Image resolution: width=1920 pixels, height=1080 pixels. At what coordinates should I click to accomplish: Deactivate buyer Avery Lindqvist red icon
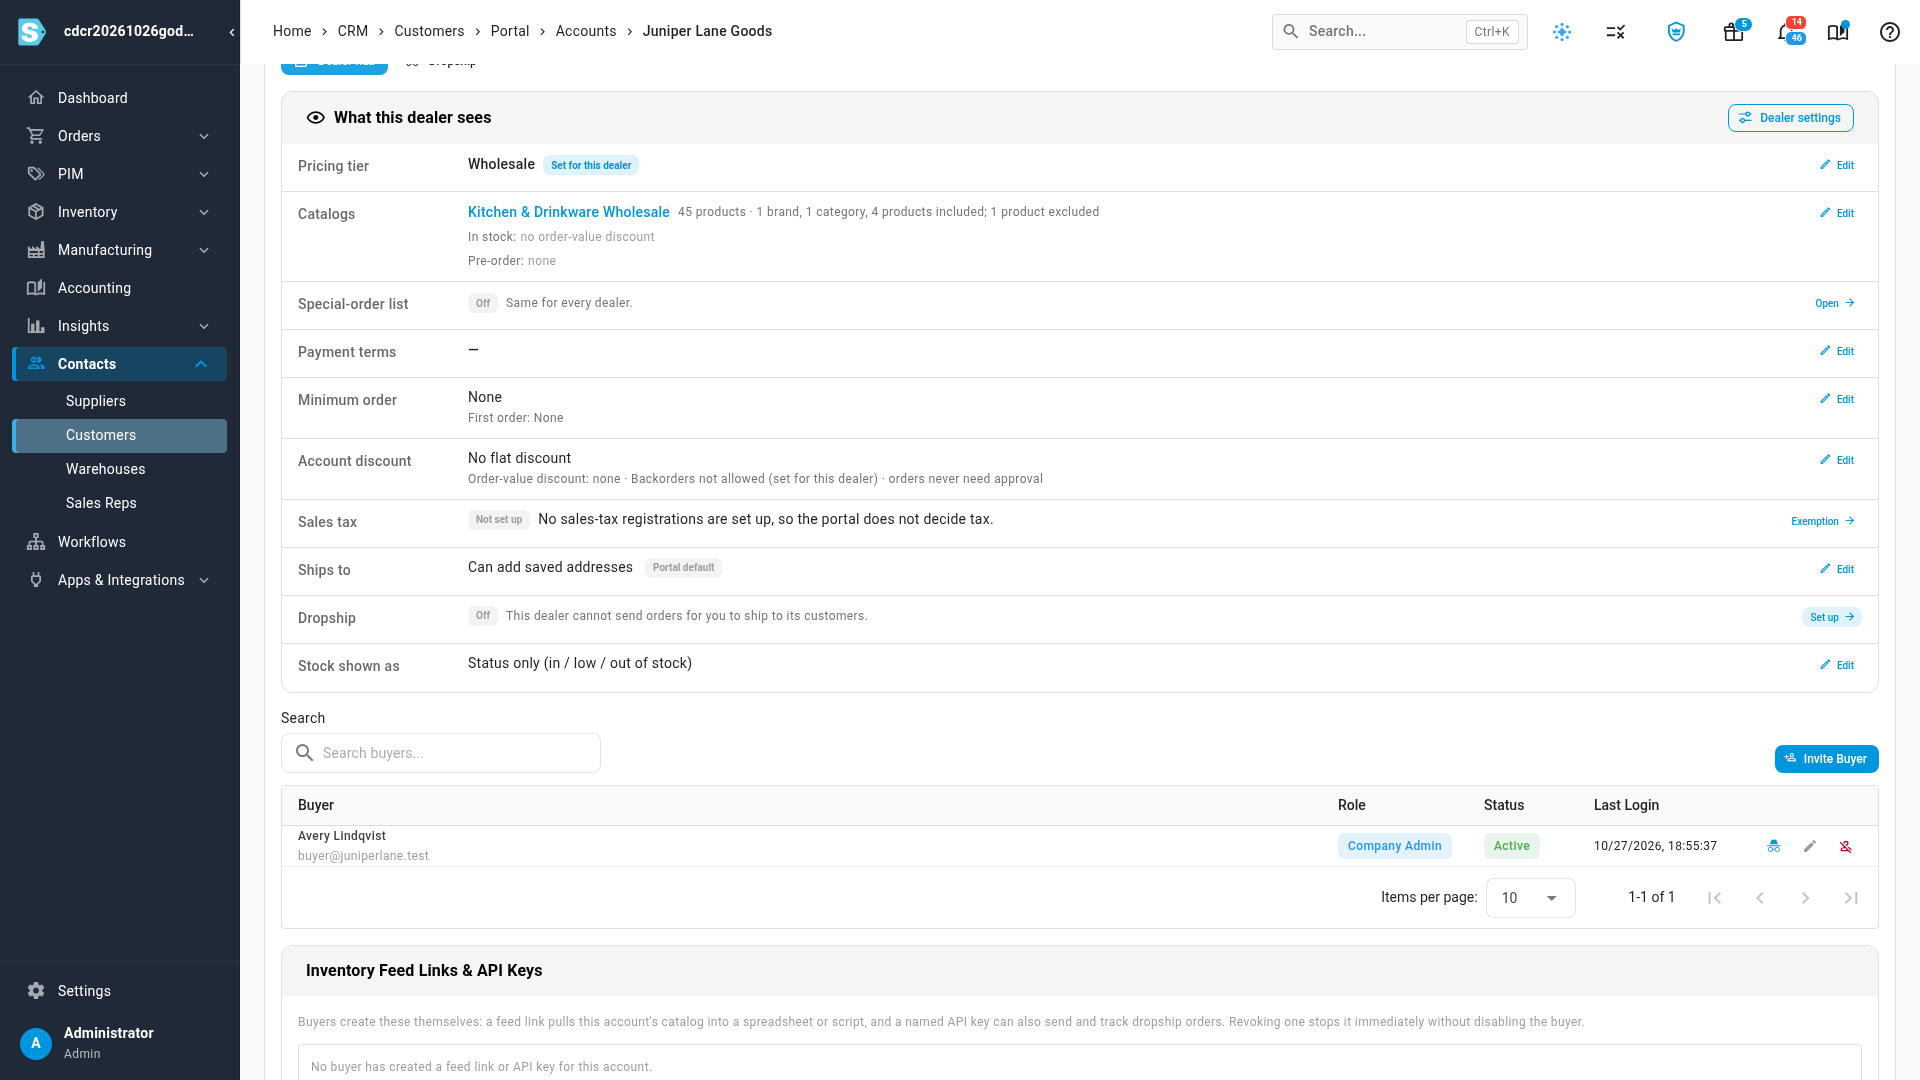tap(1846, 846)
